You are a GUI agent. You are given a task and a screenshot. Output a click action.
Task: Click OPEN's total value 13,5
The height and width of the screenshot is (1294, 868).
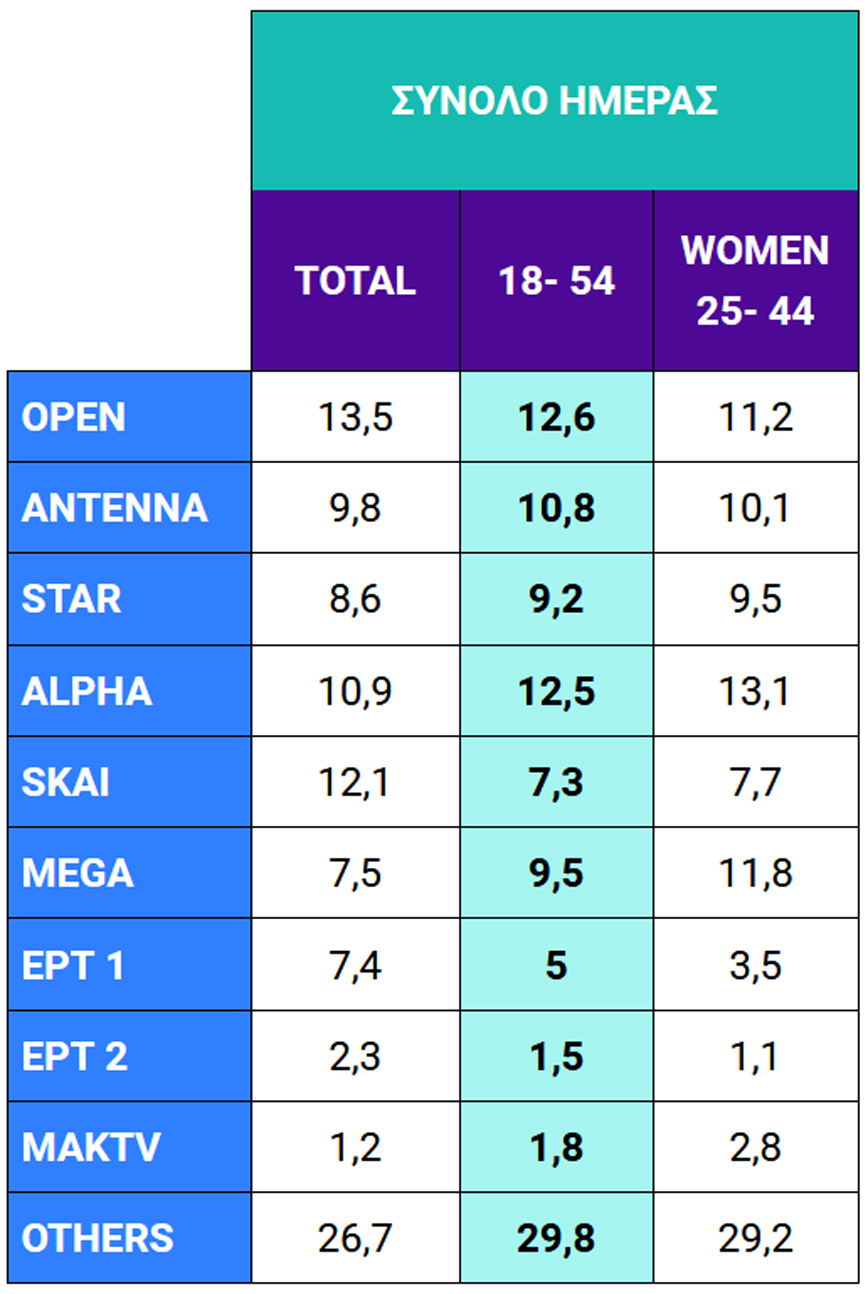[355, 417]
